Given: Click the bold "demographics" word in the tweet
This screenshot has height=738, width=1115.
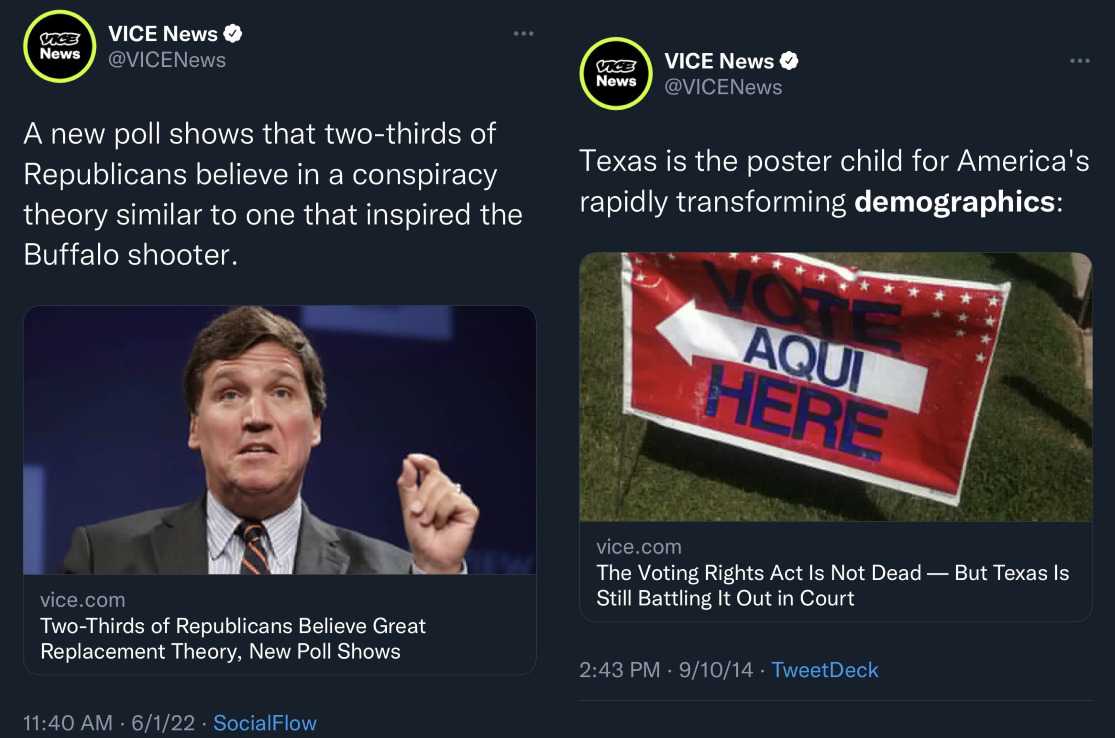Looking at the screenshot, I should [x=954, y=201].
